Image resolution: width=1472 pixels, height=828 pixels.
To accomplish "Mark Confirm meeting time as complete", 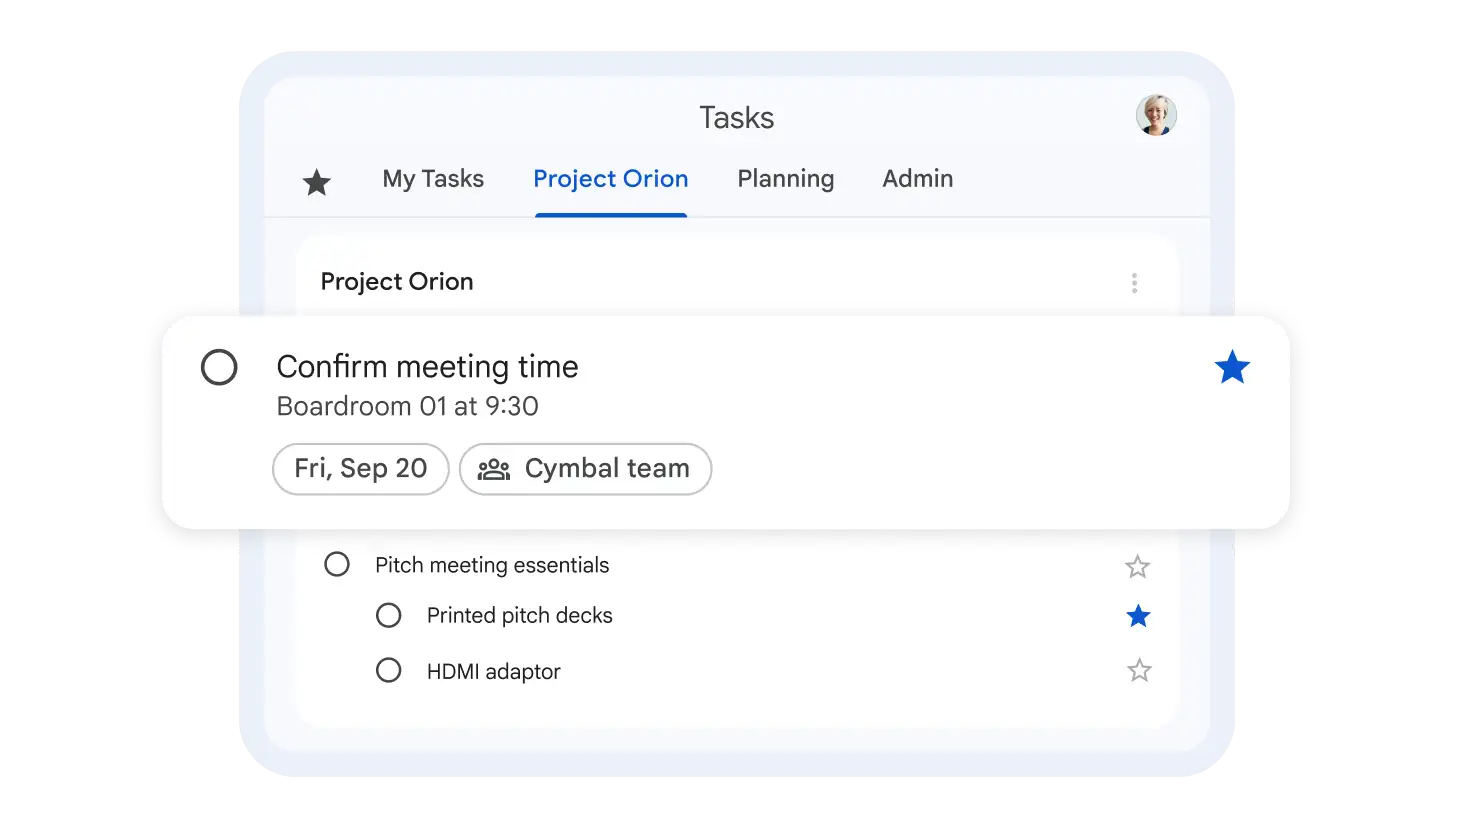I will click(x=219, y=367).
